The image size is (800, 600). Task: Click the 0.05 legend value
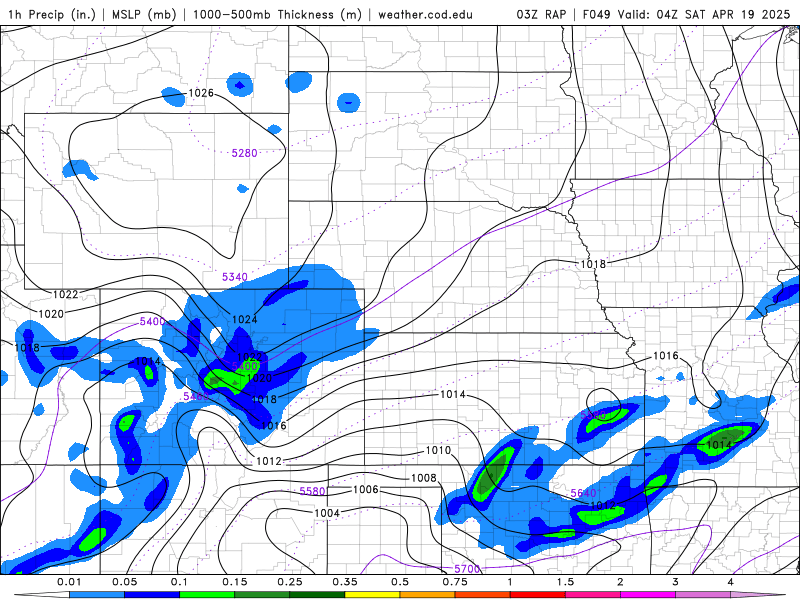124,582
